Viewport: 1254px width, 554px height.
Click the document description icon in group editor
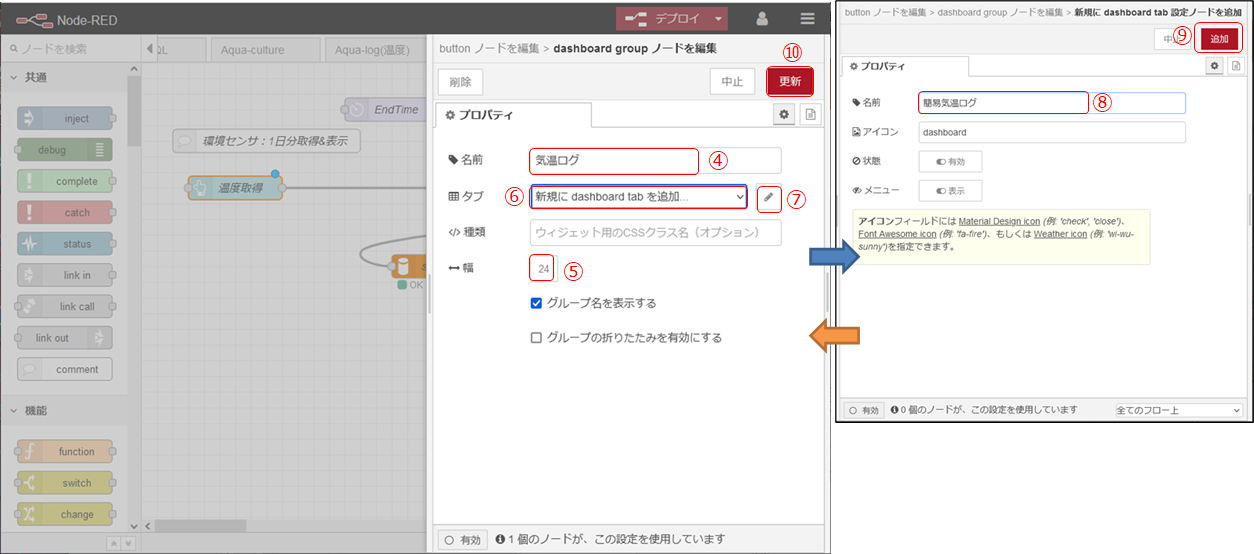click(x=809, y=115)
